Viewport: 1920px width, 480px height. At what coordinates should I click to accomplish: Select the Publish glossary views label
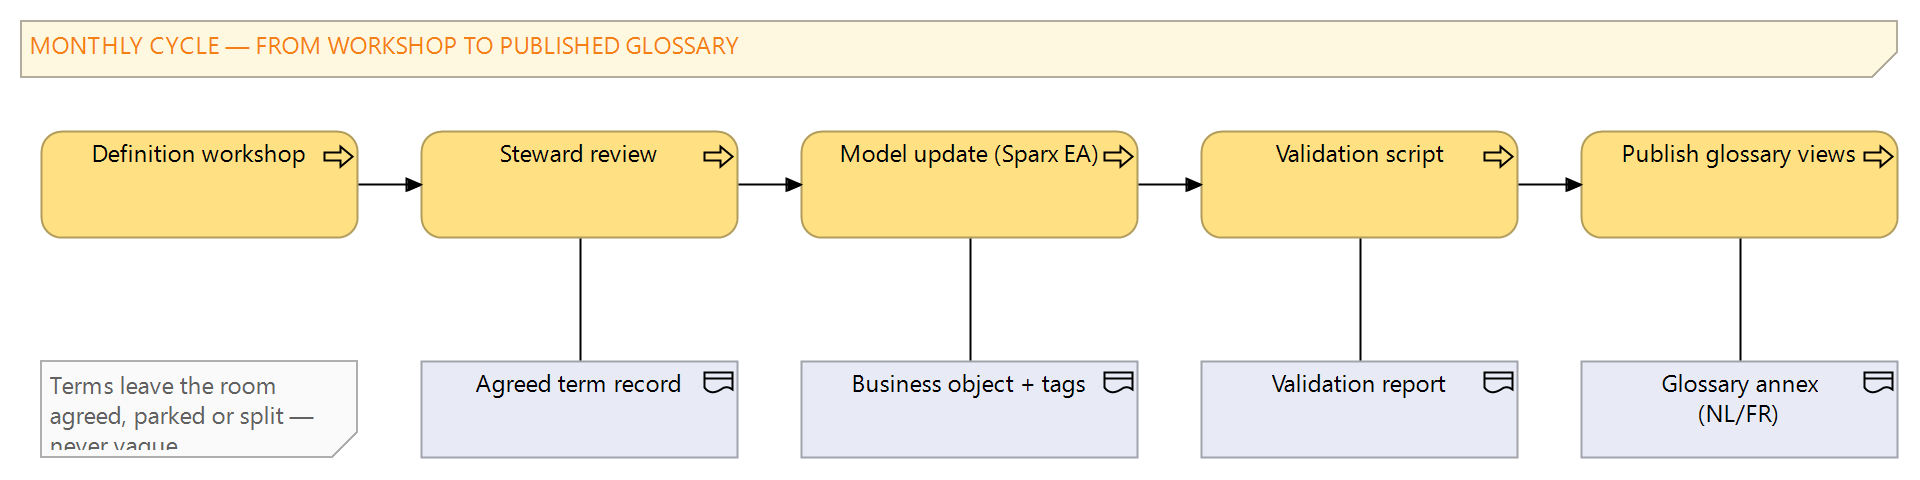[1738, 154]
